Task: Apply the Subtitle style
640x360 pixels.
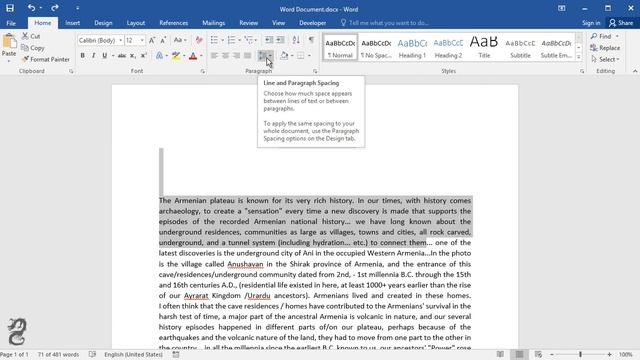Action: click(520, 47)
